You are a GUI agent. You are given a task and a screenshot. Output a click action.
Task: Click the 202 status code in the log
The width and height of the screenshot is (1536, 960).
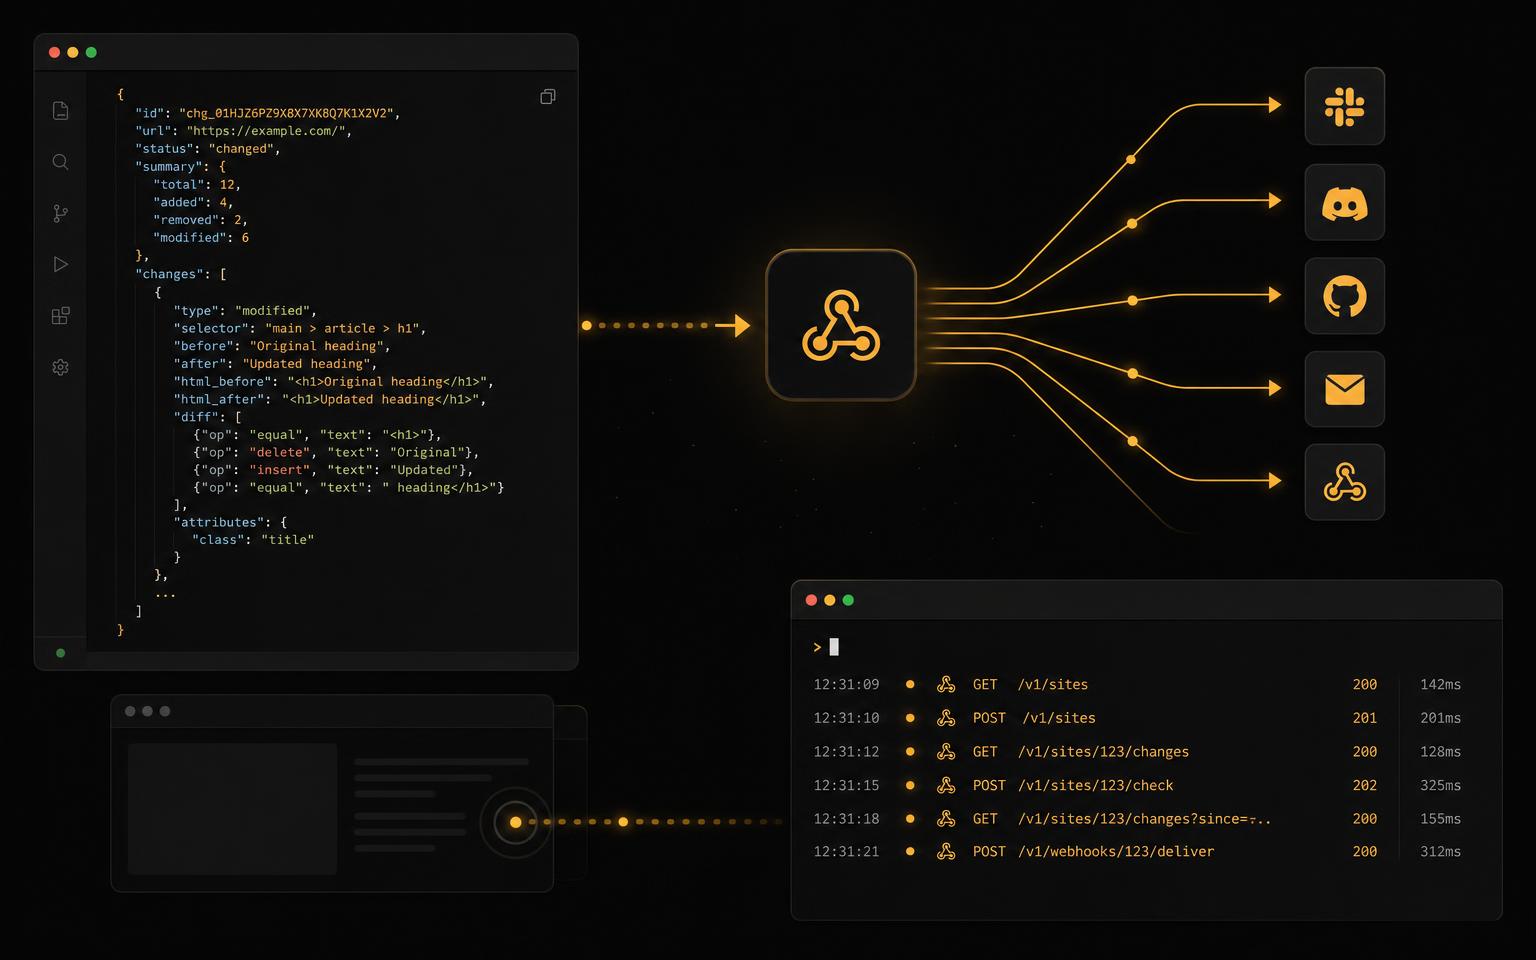1365,785
